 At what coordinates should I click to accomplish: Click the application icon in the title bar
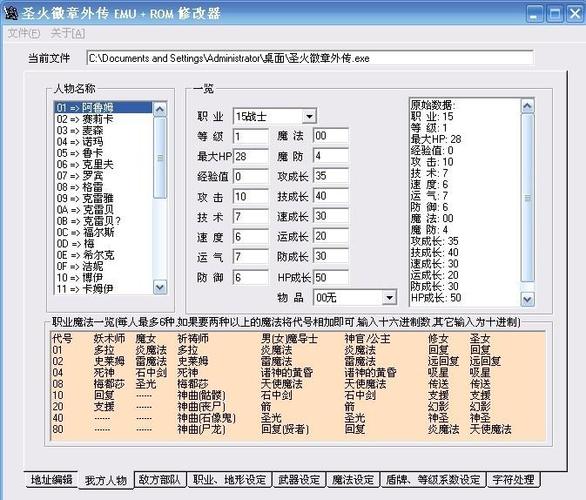(10, 13)
